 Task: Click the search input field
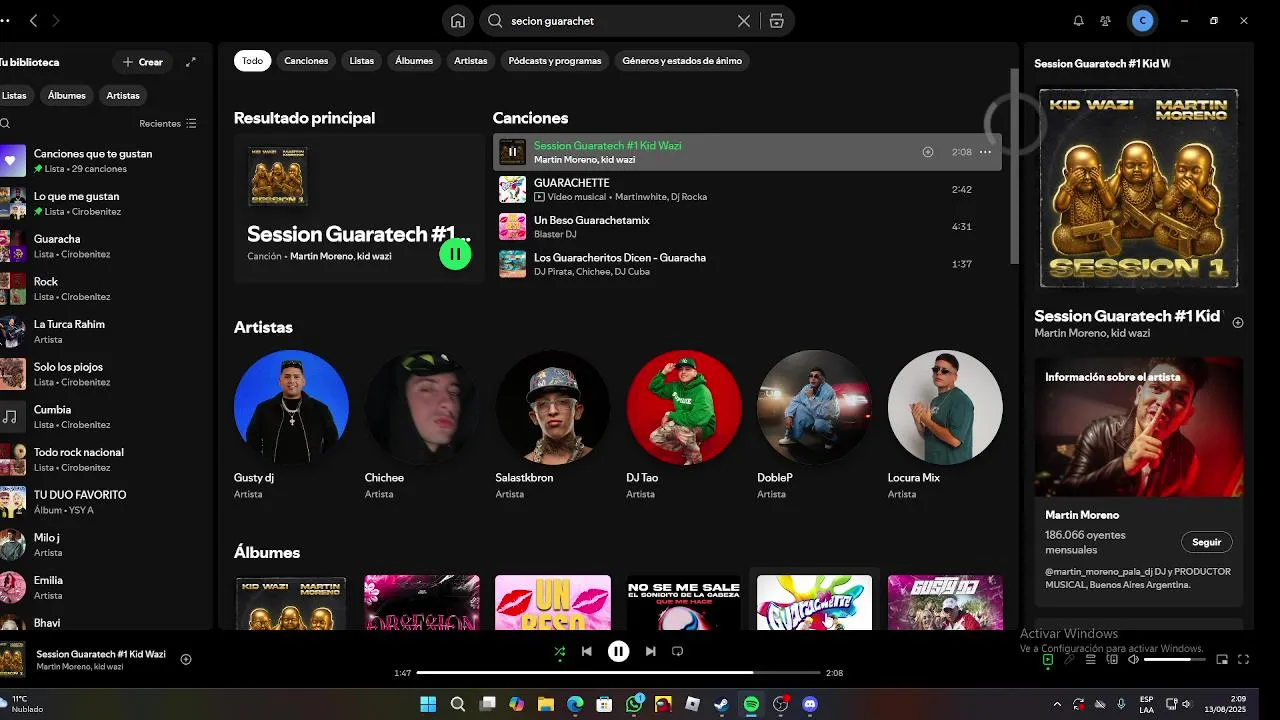[620, 20]
